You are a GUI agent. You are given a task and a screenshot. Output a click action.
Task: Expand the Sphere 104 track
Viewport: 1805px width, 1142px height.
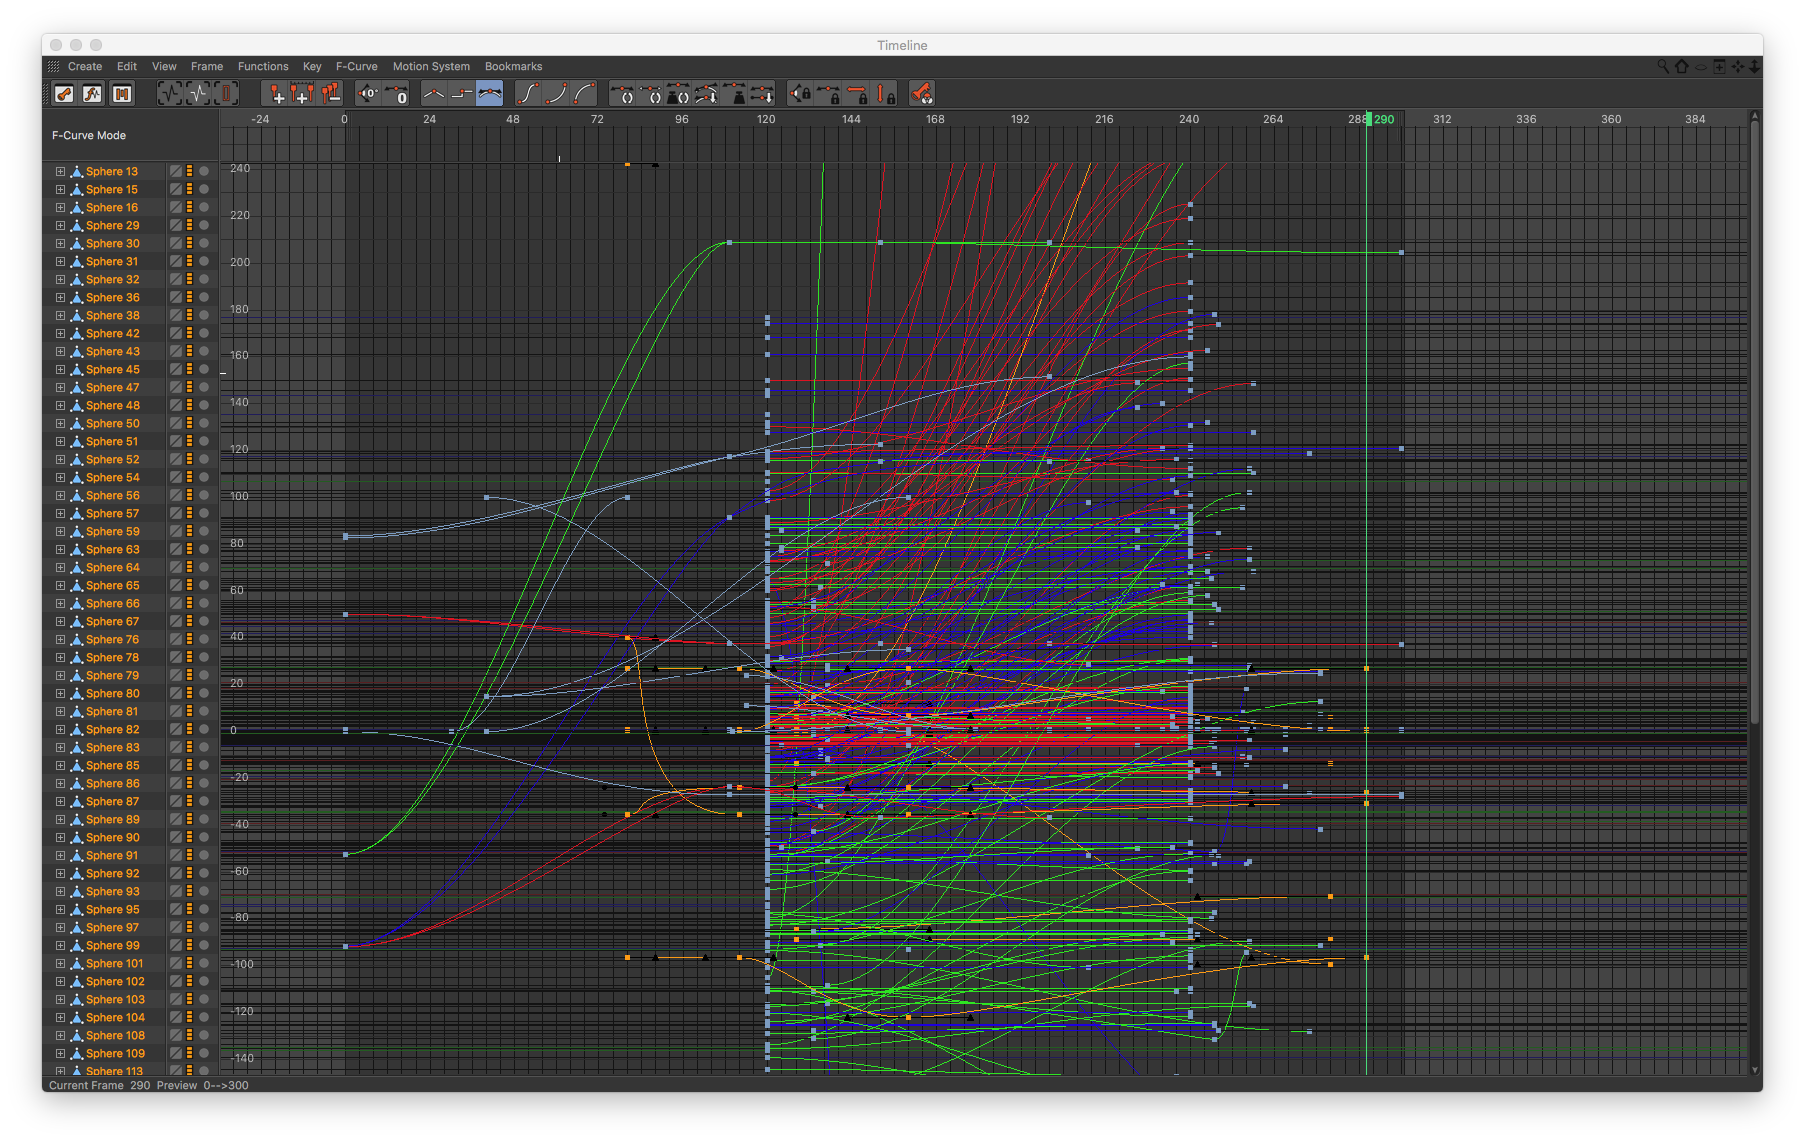click(60, 1018)
